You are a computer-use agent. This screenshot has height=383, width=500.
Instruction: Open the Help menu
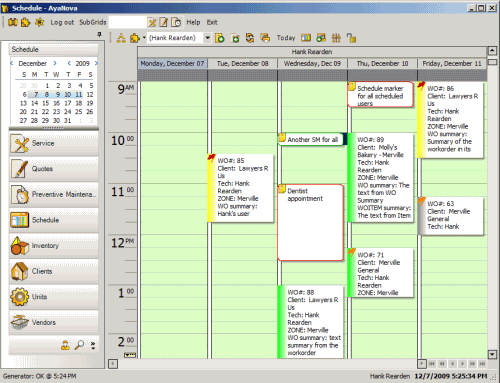(193, 22)
